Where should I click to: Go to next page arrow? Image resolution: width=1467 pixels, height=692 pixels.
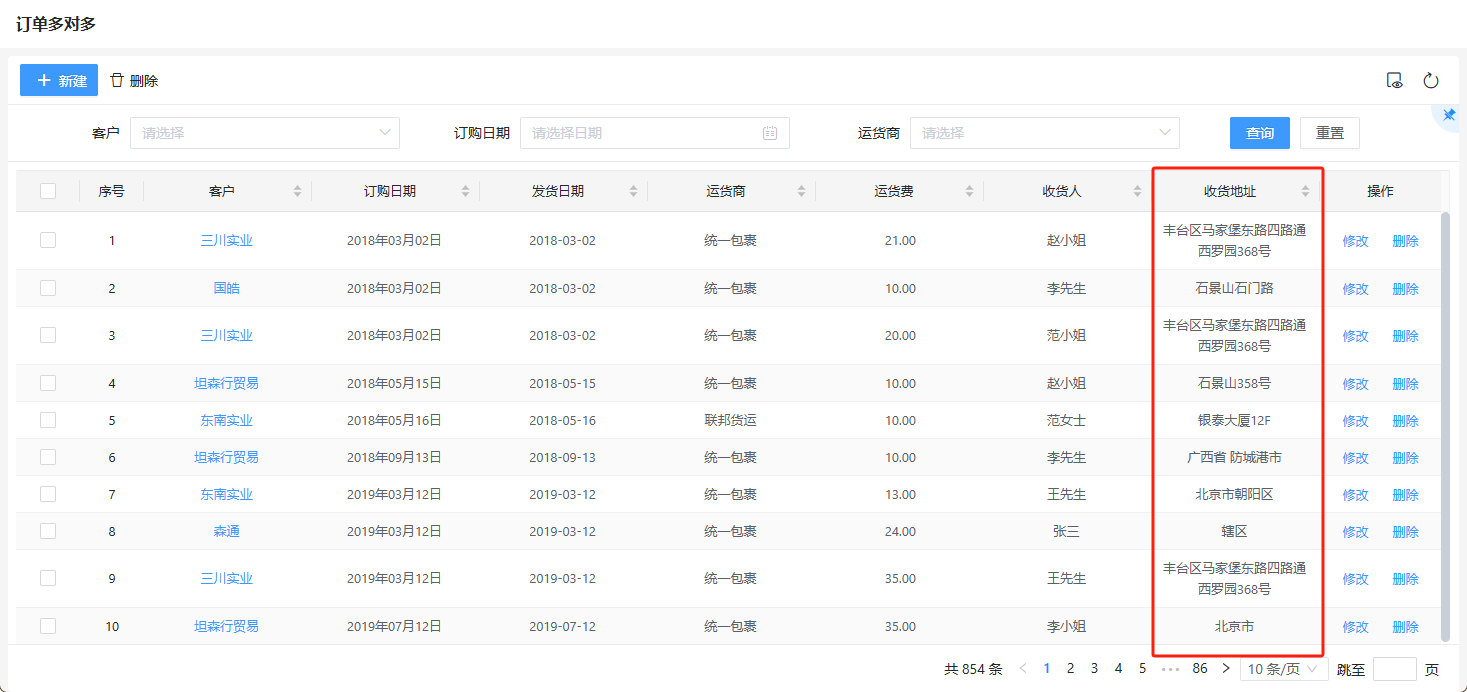[x=1226, y=668]
